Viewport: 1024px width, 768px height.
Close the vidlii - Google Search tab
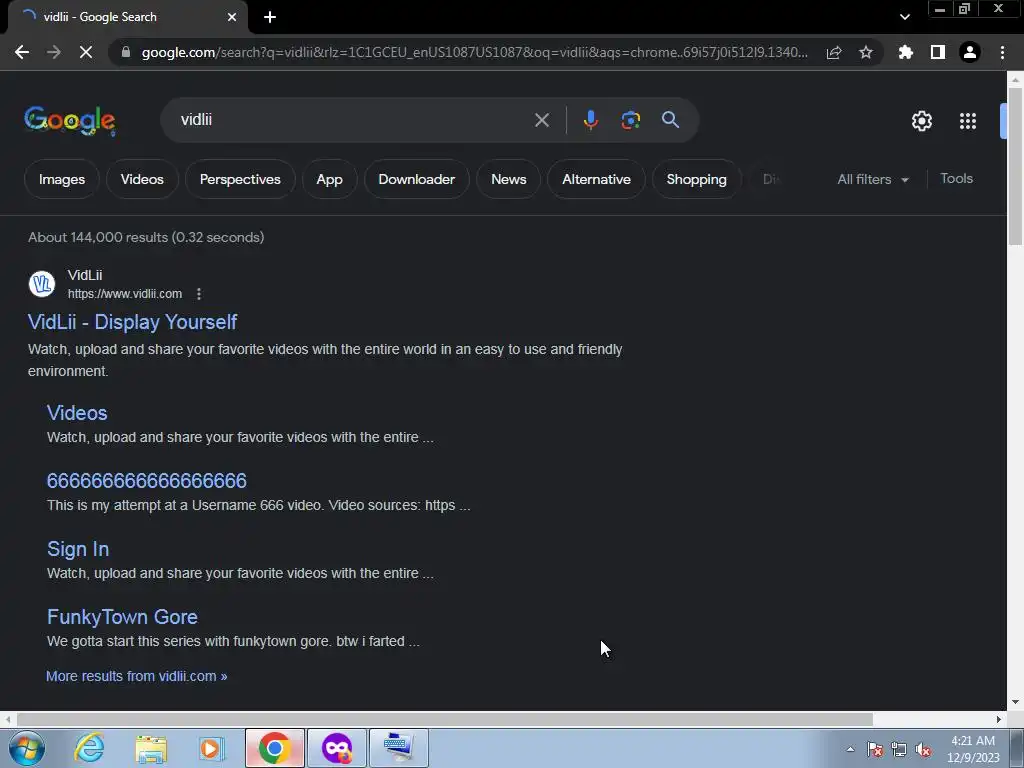tap(232, 17)
